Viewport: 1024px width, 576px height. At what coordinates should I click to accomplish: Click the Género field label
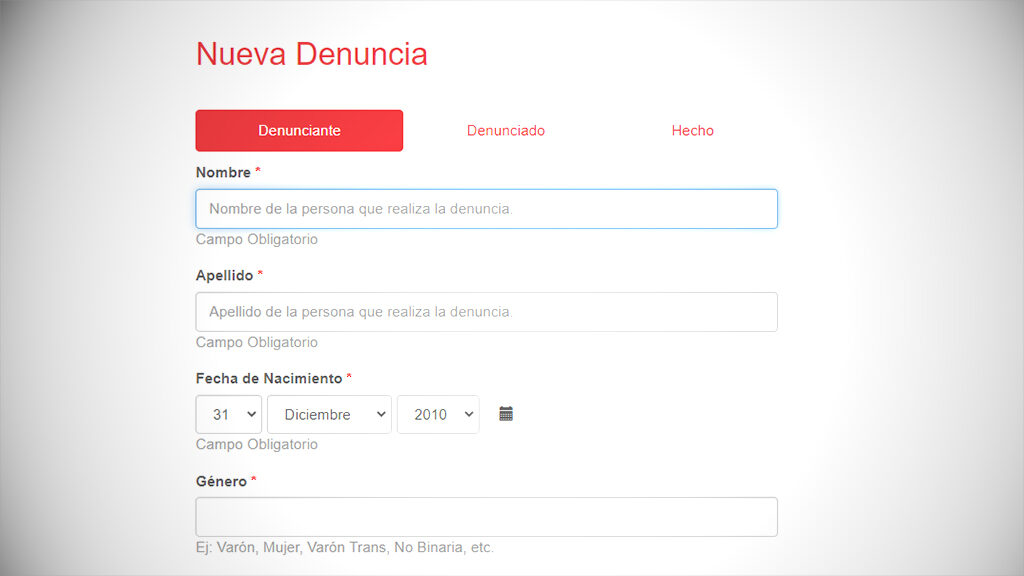point(221,482)
